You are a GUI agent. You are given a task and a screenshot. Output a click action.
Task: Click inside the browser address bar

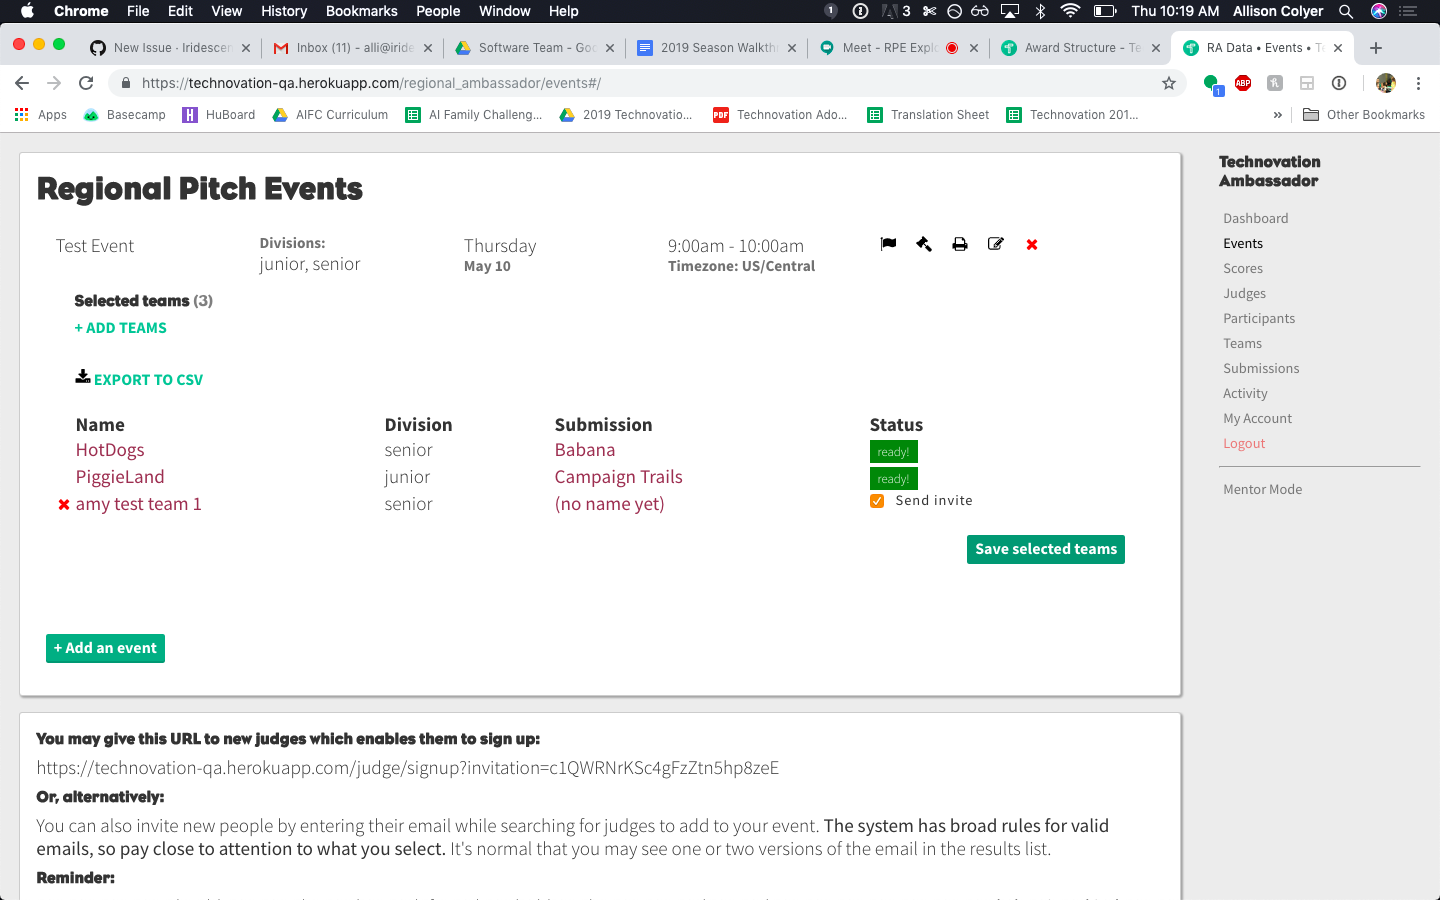pyautogui.click(x=600, y=83)
